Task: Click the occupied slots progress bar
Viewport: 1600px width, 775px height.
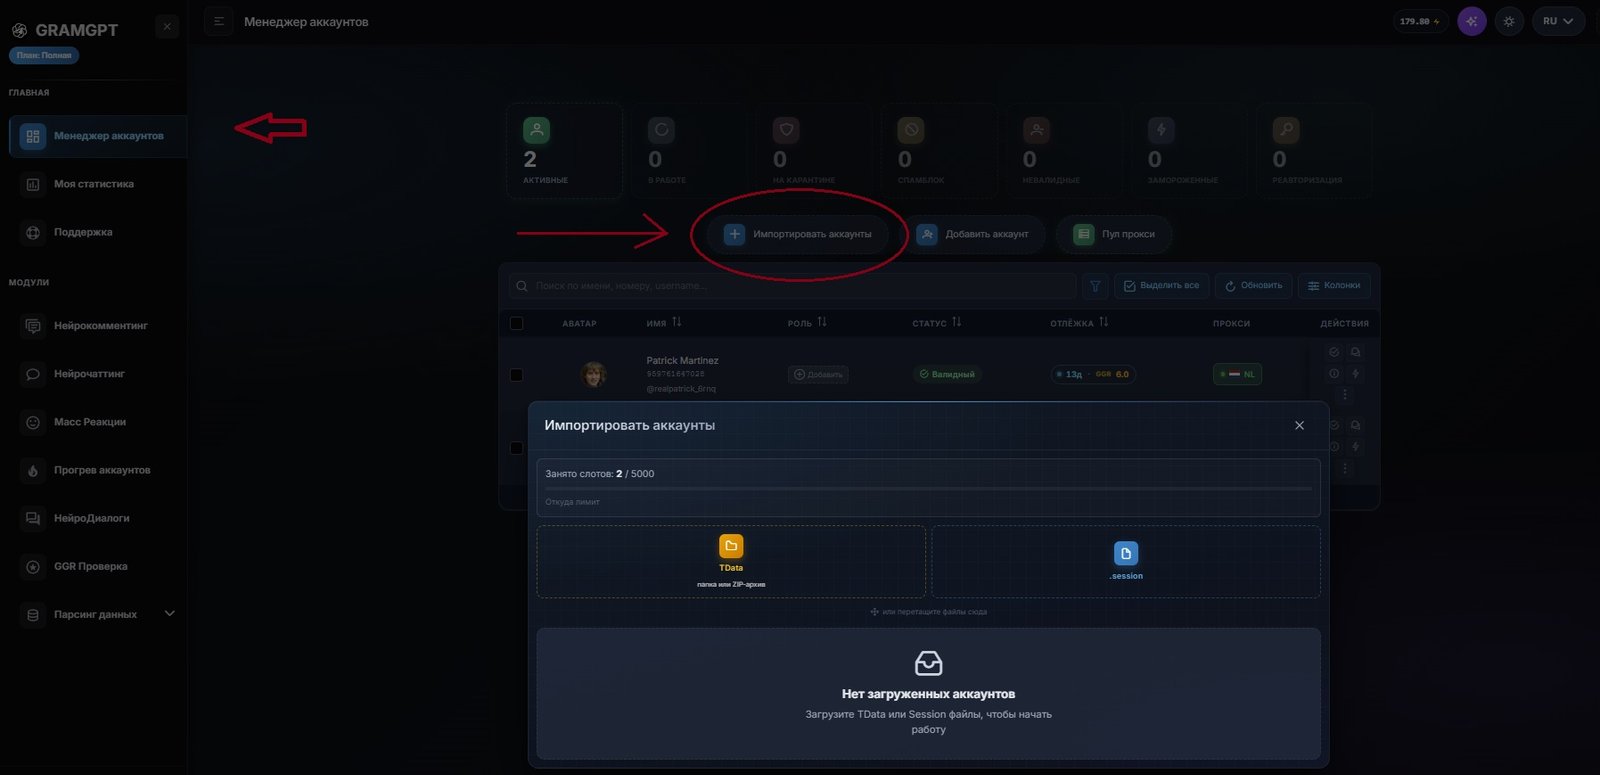Action: point(928,489)
